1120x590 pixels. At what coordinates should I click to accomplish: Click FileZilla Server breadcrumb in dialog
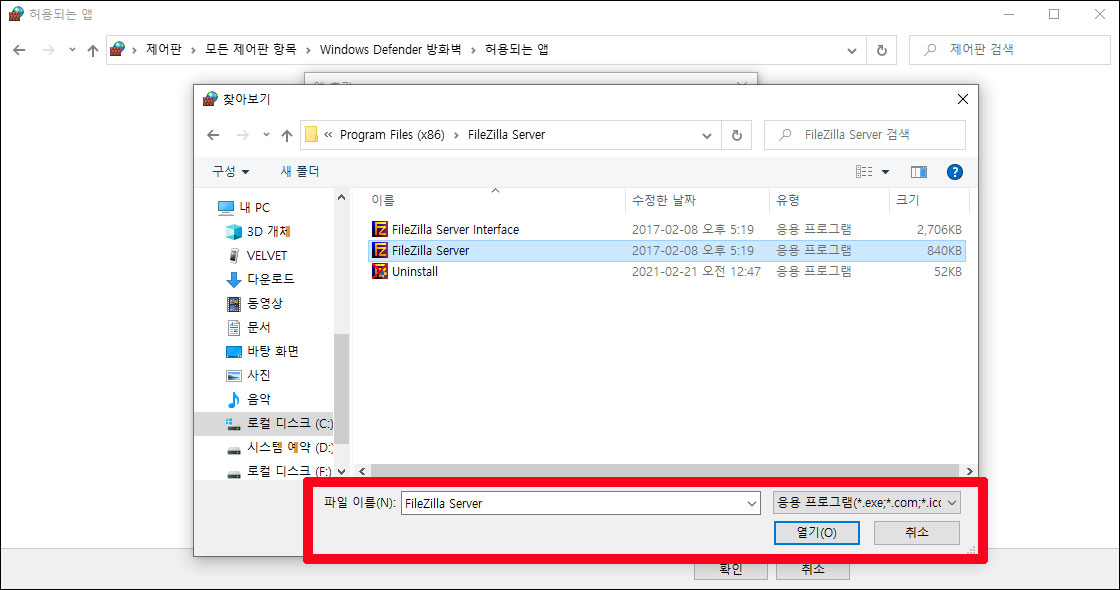[x=506, y=135]
